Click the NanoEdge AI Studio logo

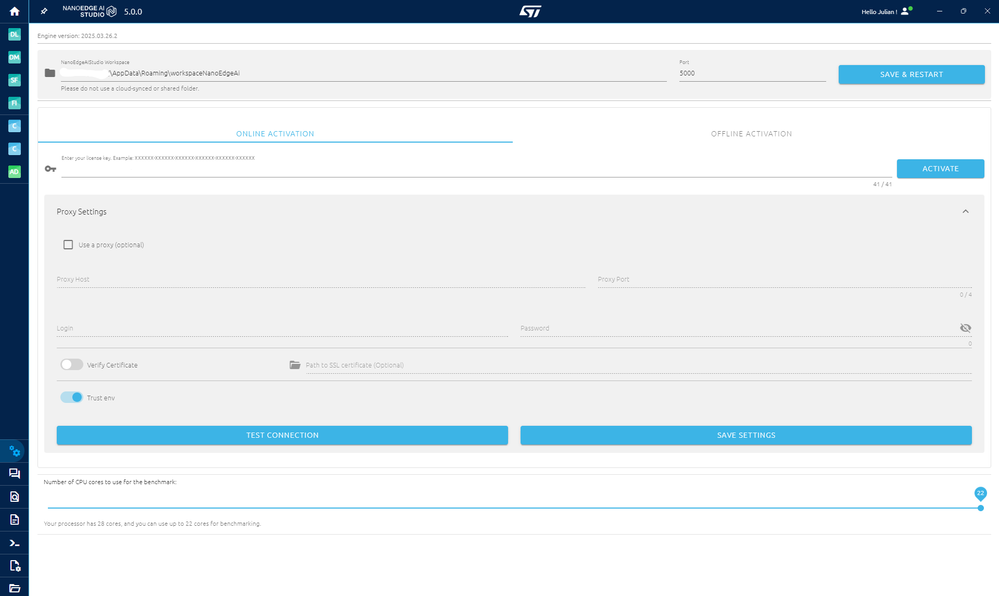[90, 11]
